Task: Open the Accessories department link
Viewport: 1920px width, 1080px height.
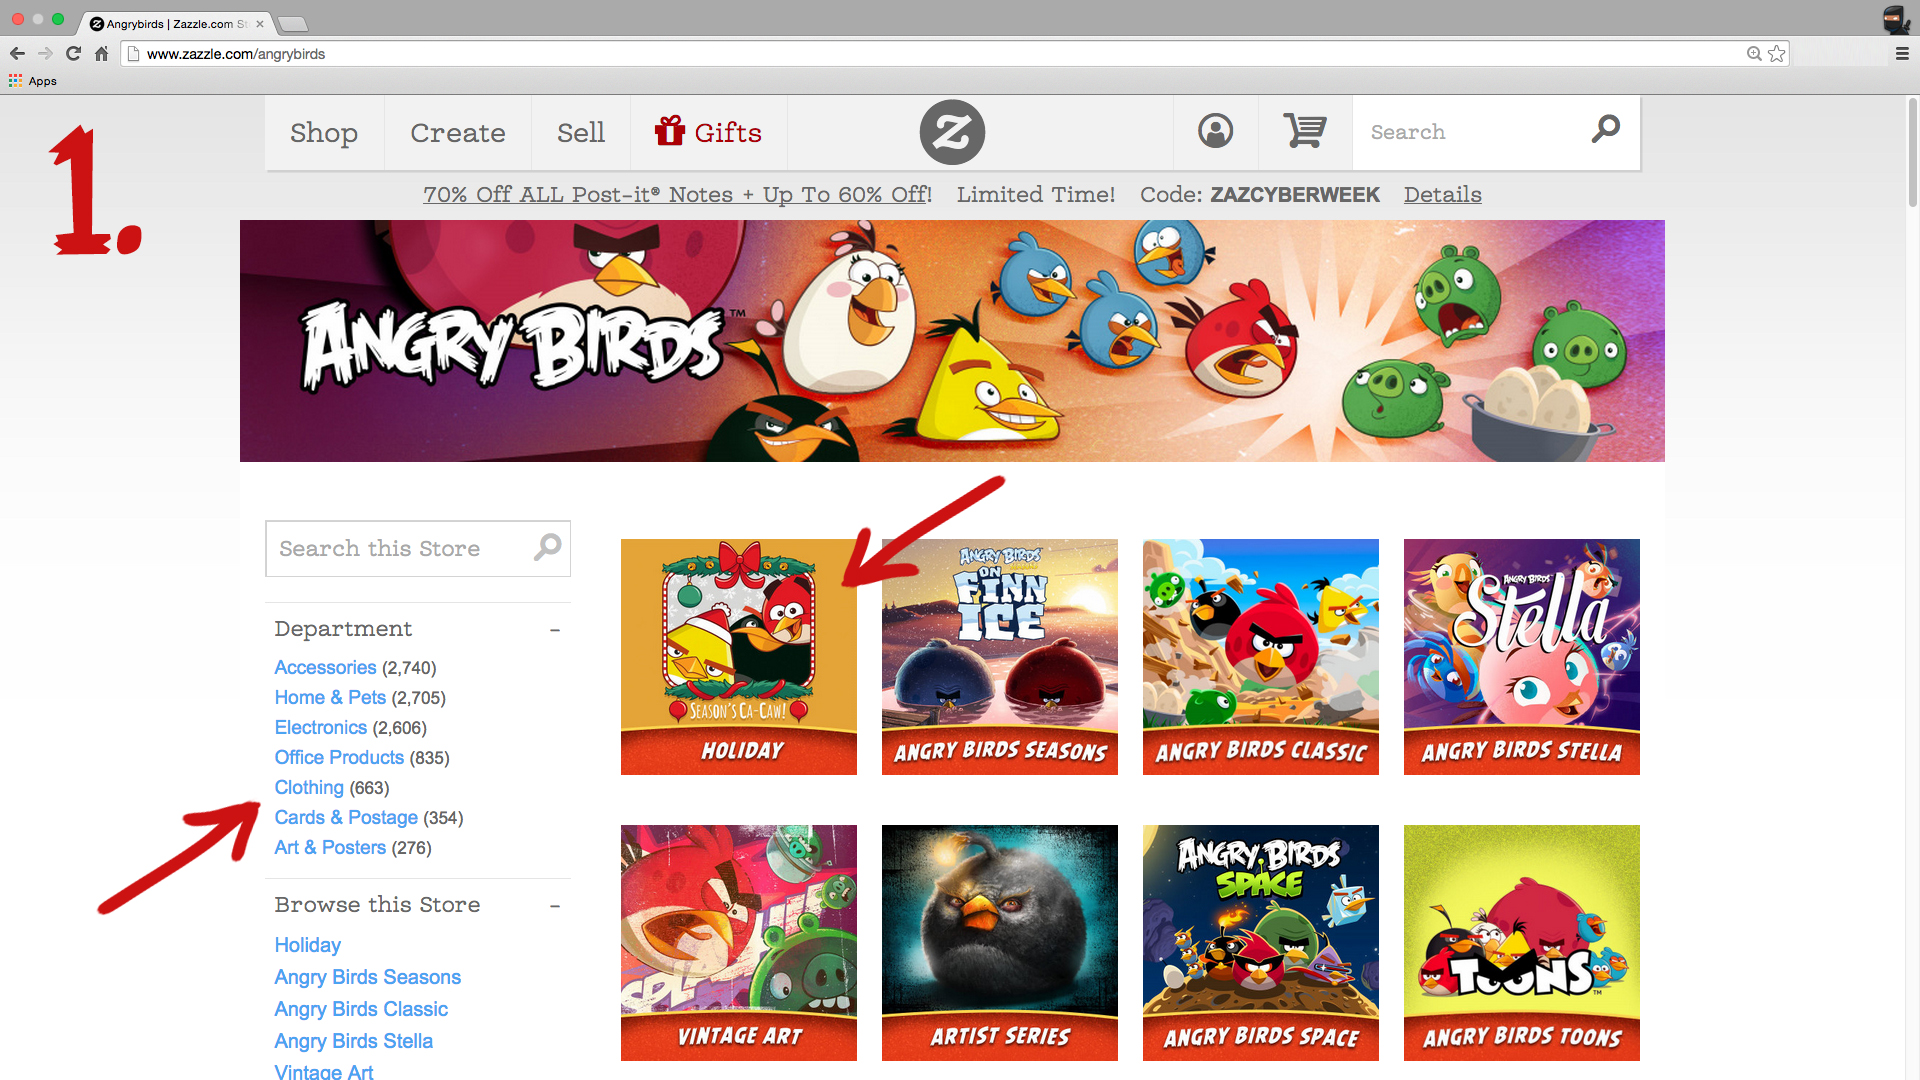Action: [325, 667]
